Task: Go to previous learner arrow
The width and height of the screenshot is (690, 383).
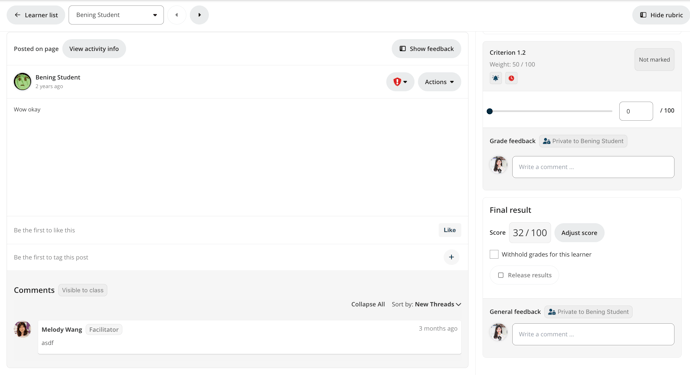Action: [177, 15]
